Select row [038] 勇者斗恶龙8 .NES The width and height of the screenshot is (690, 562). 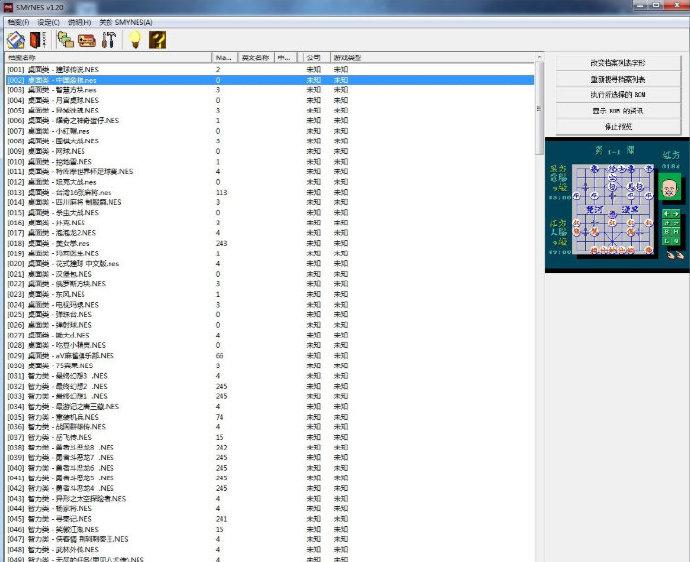[x=270, y=447]
